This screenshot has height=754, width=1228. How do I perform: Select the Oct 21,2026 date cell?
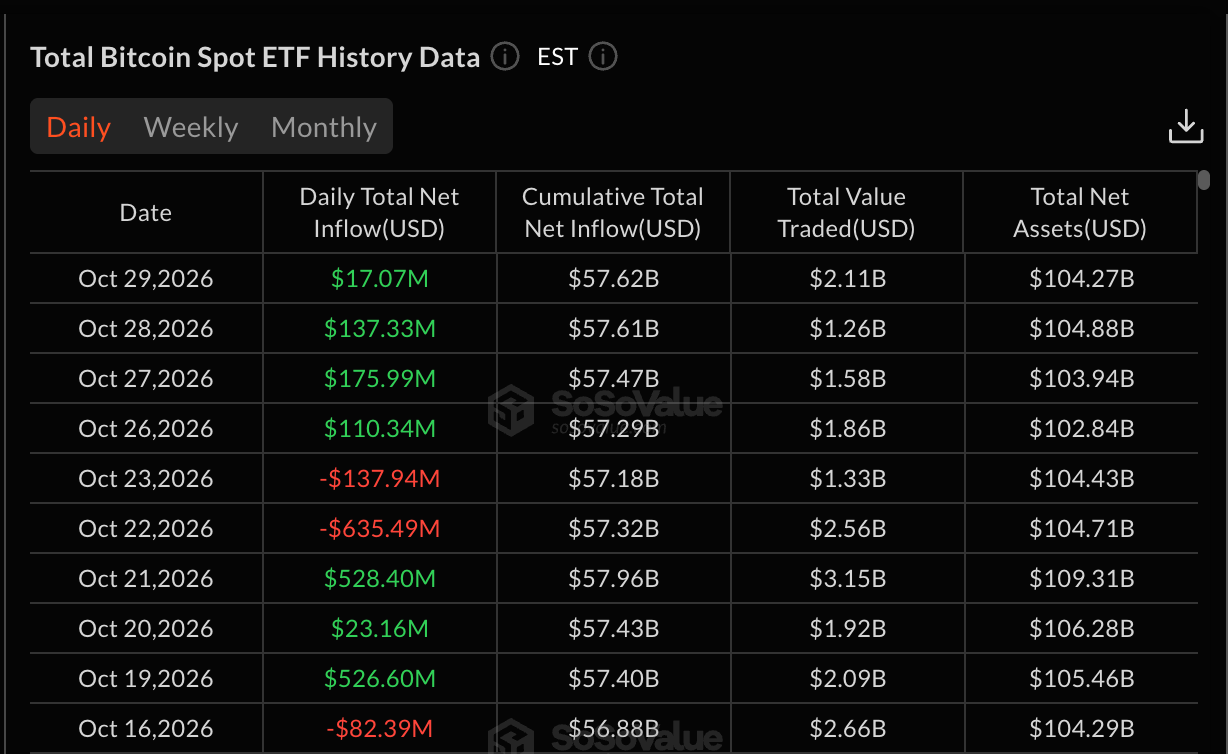(x=146, y=578)
